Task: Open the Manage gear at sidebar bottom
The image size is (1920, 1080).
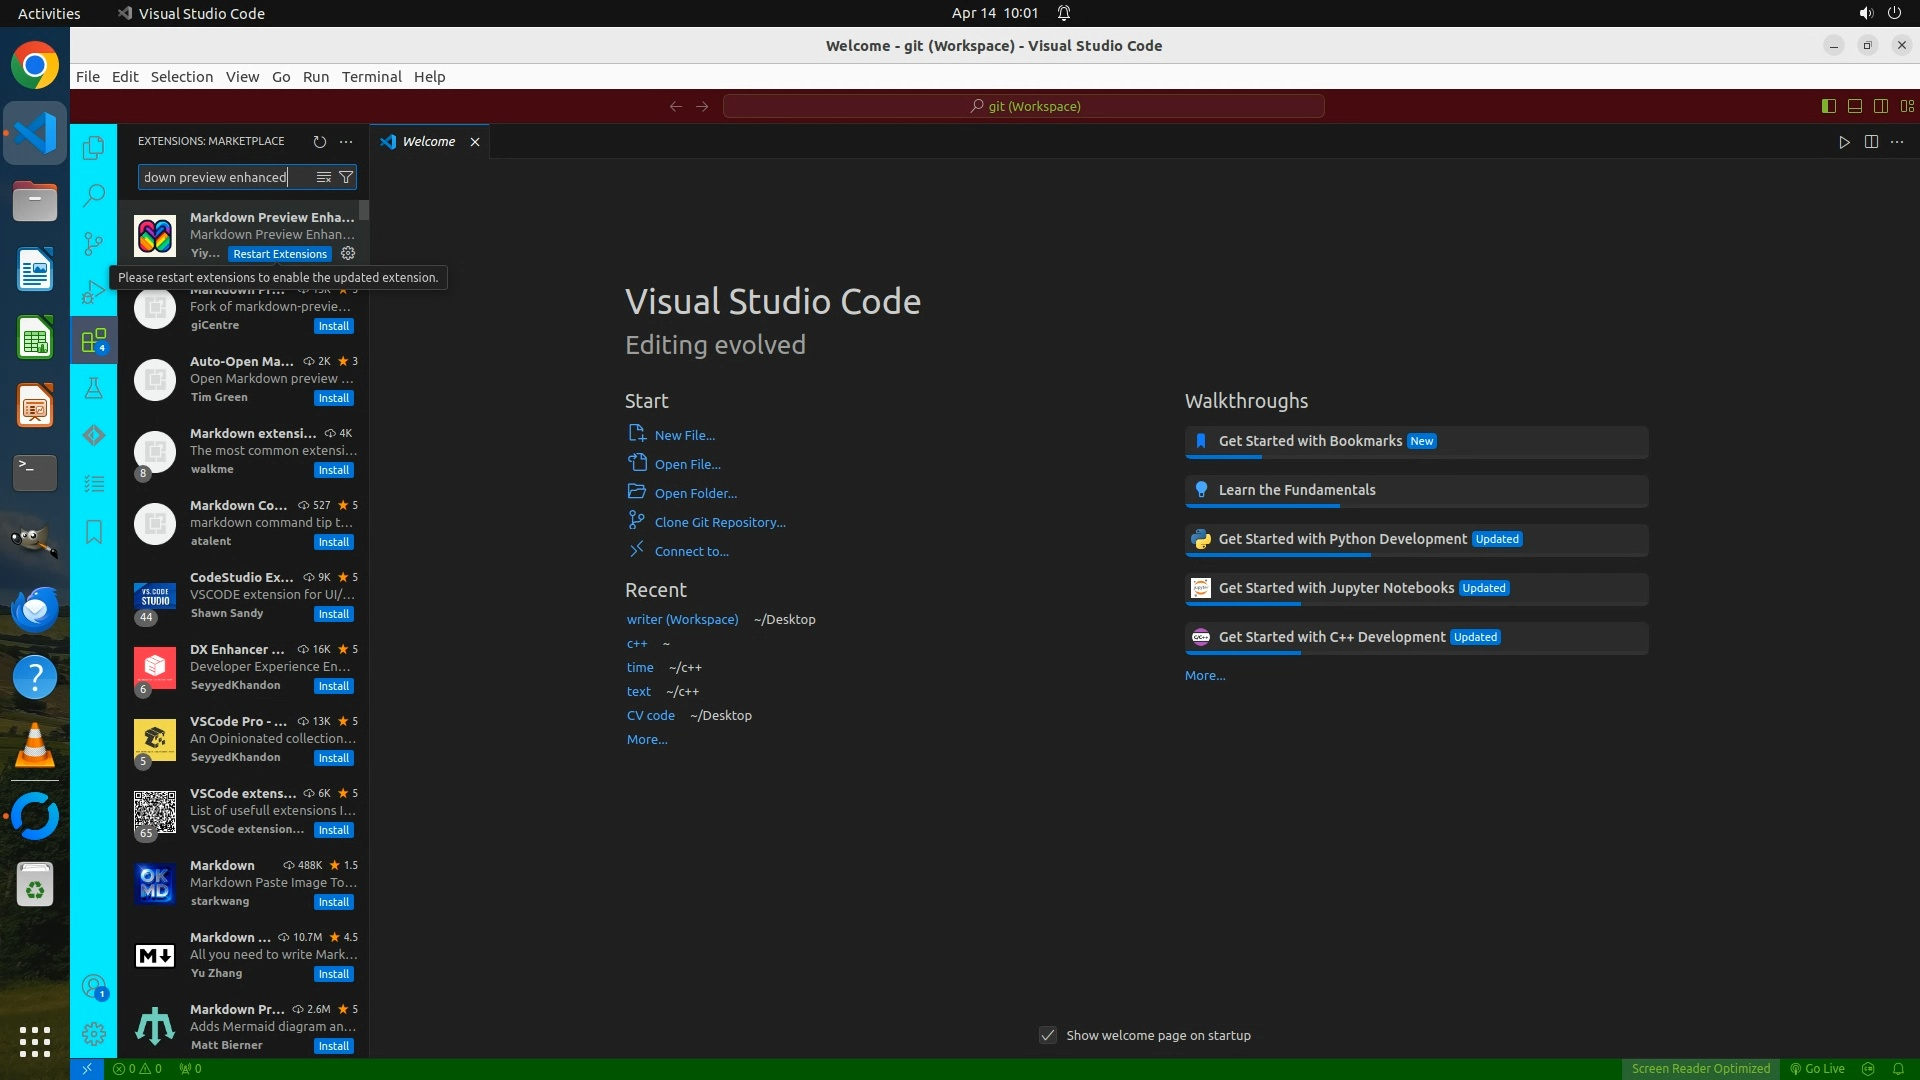Action: click(94, 1034)
